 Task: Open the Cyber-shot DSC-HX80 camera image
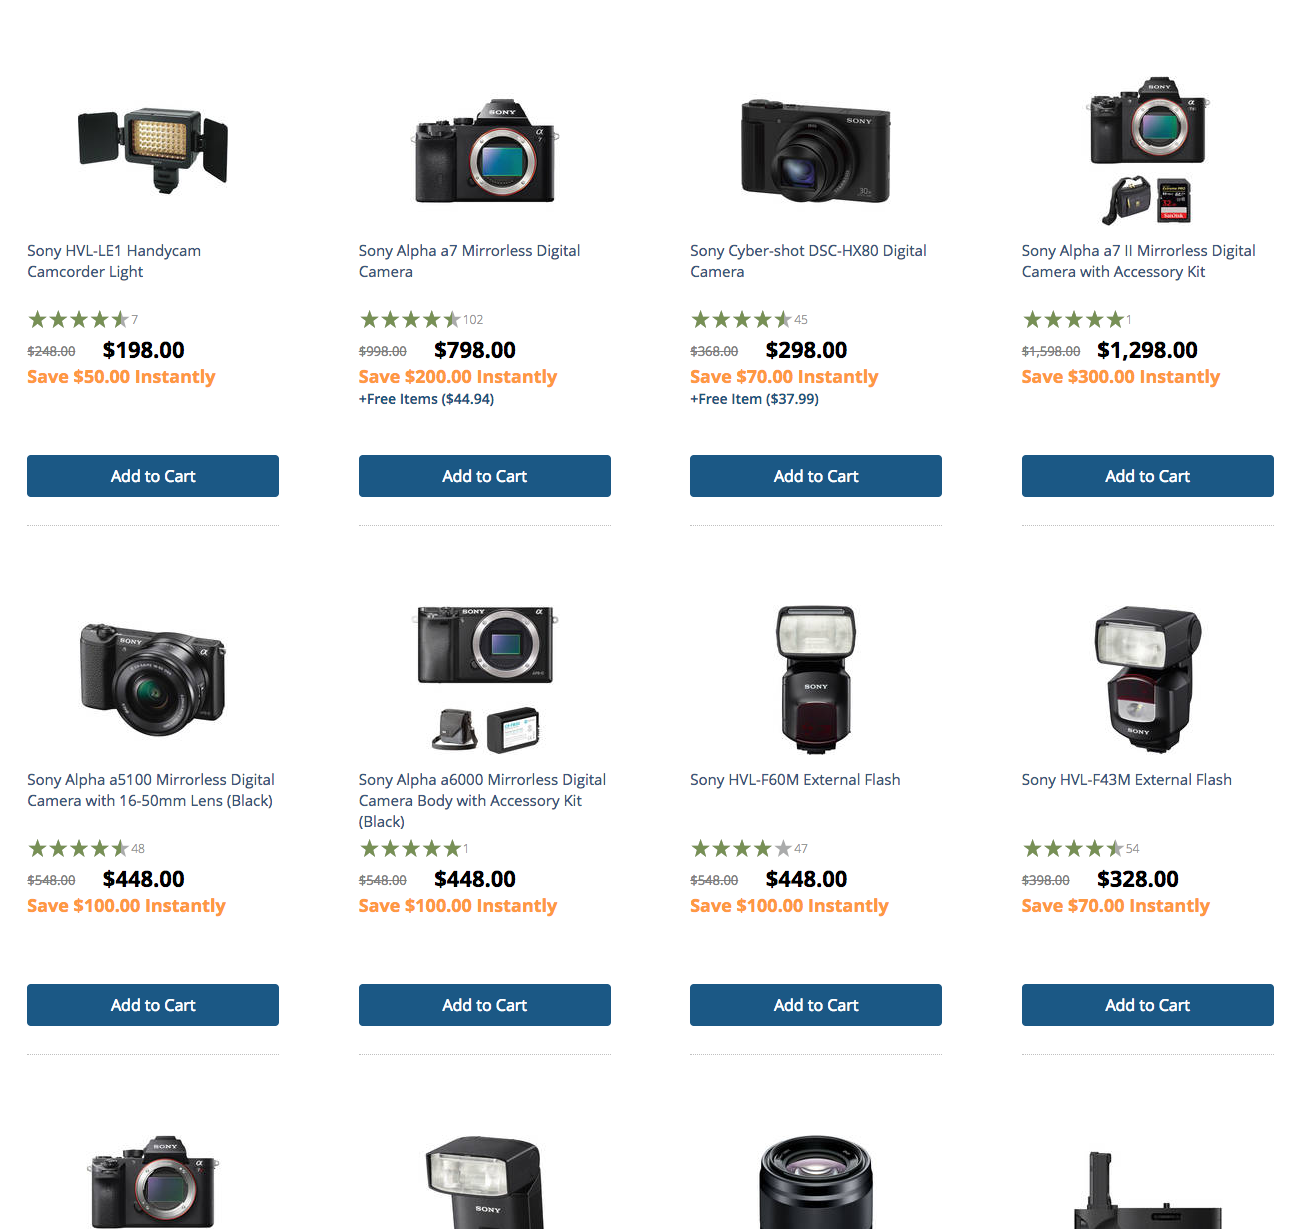(816, 150)
